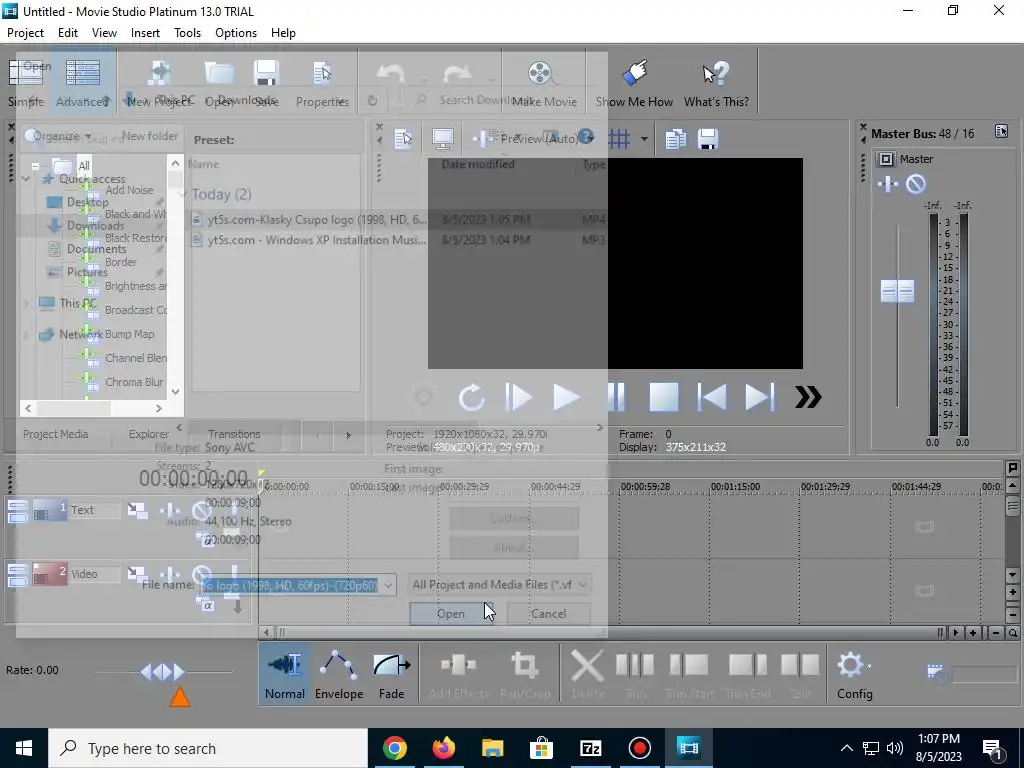1024x768 pixels.
Task: Open the Options menu
Action: (x=236, y=33)
